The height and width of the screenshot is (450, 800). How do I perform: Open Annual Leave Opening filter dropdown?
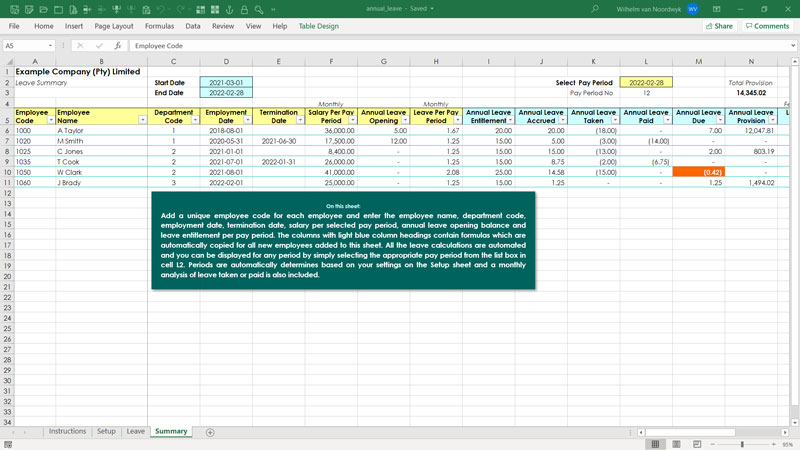(405, 120)
